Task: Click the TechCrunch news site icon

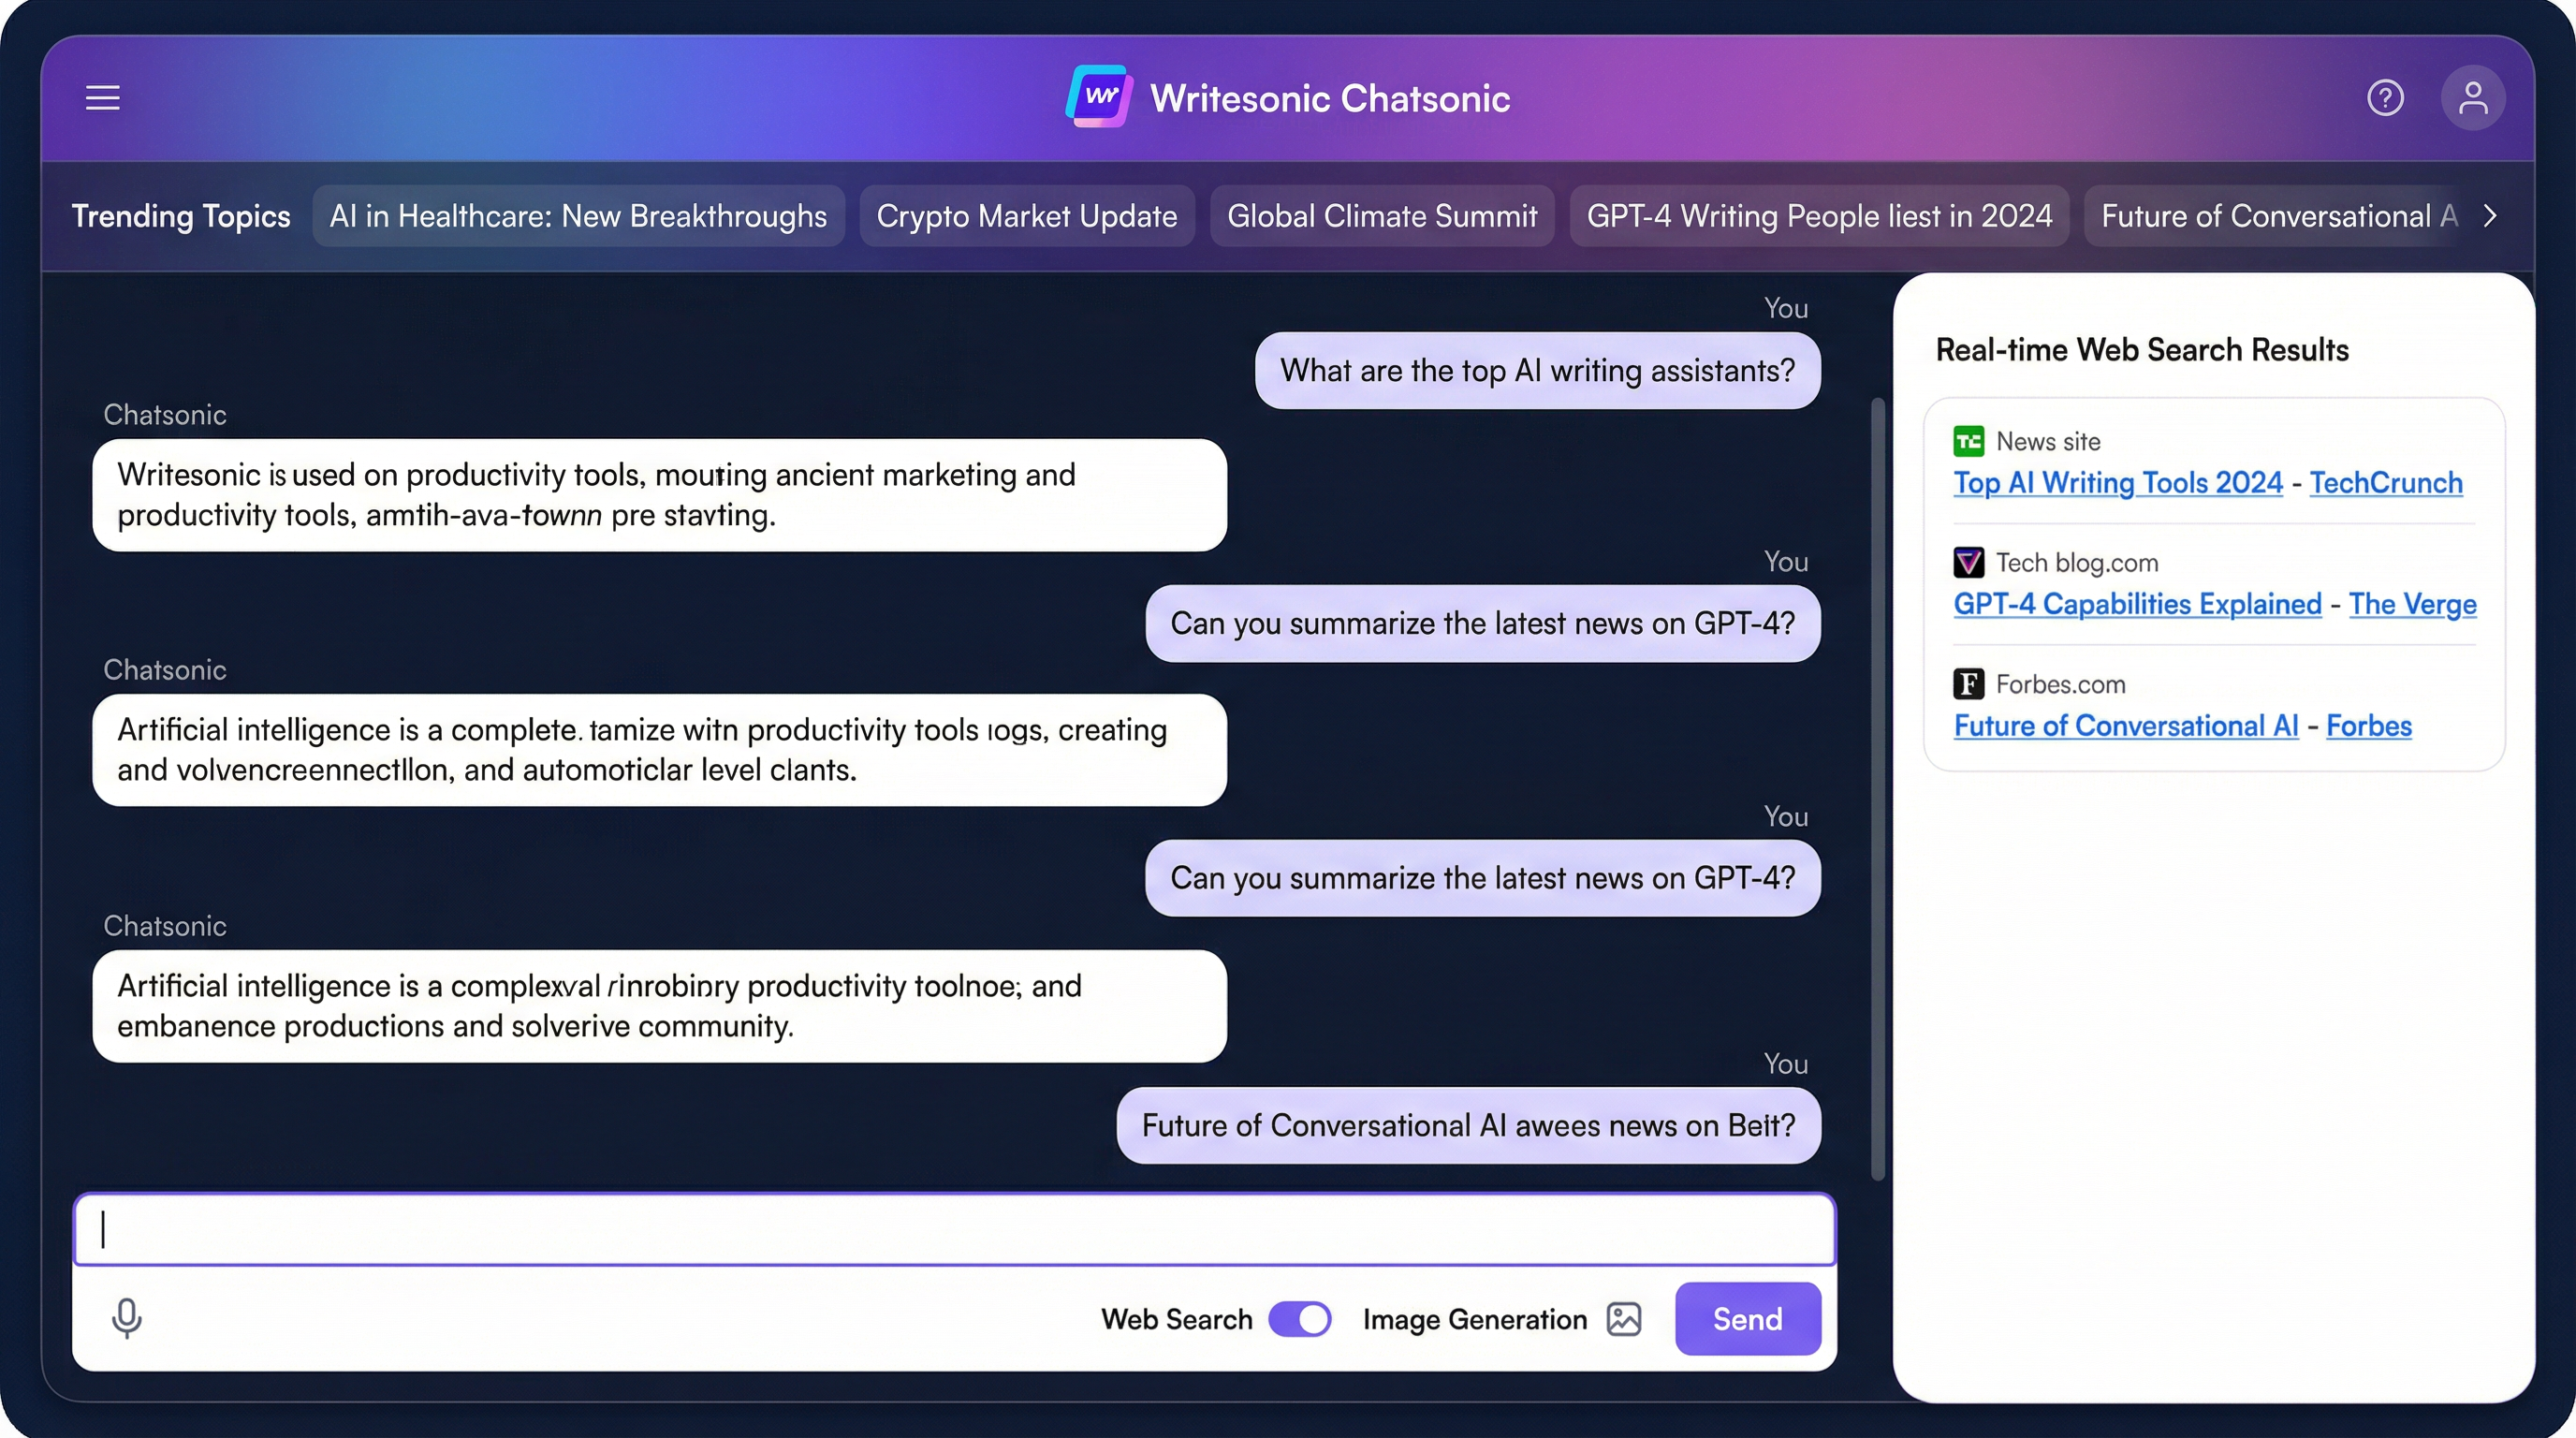Action: (x=1969, y=440)
